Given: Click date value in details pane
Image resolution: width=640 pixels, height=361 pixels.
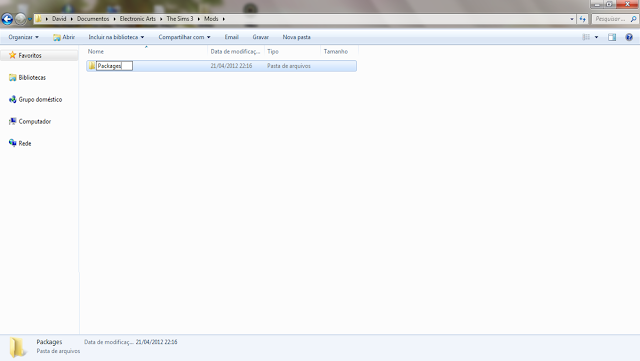Looking at the screenshot, I should click(x=156, y=342).
